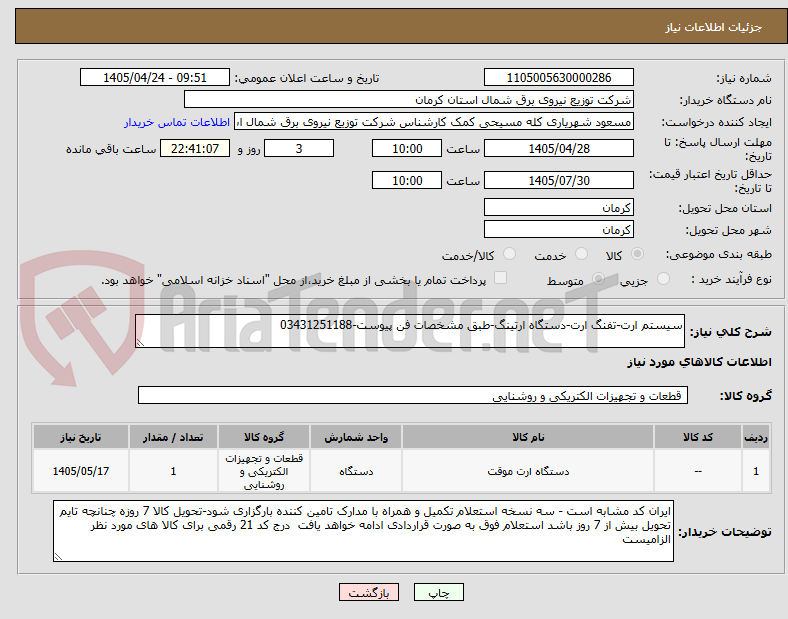Click the resize handle of description textarea
Viewport: 788px width, 619px height.
tap(140, 343)
